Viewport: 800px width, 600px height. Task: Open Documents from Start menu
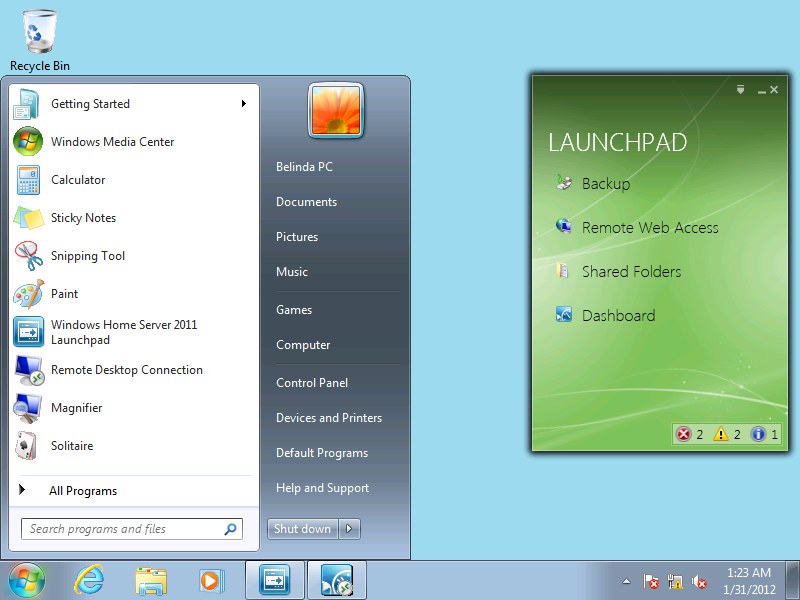tap(306, 202)
